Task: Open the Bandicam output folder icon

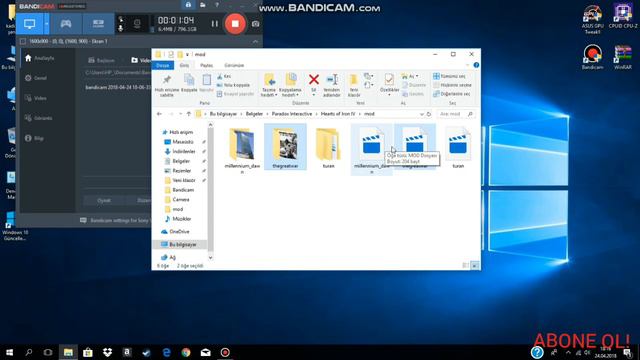Action: click(202, 5)
